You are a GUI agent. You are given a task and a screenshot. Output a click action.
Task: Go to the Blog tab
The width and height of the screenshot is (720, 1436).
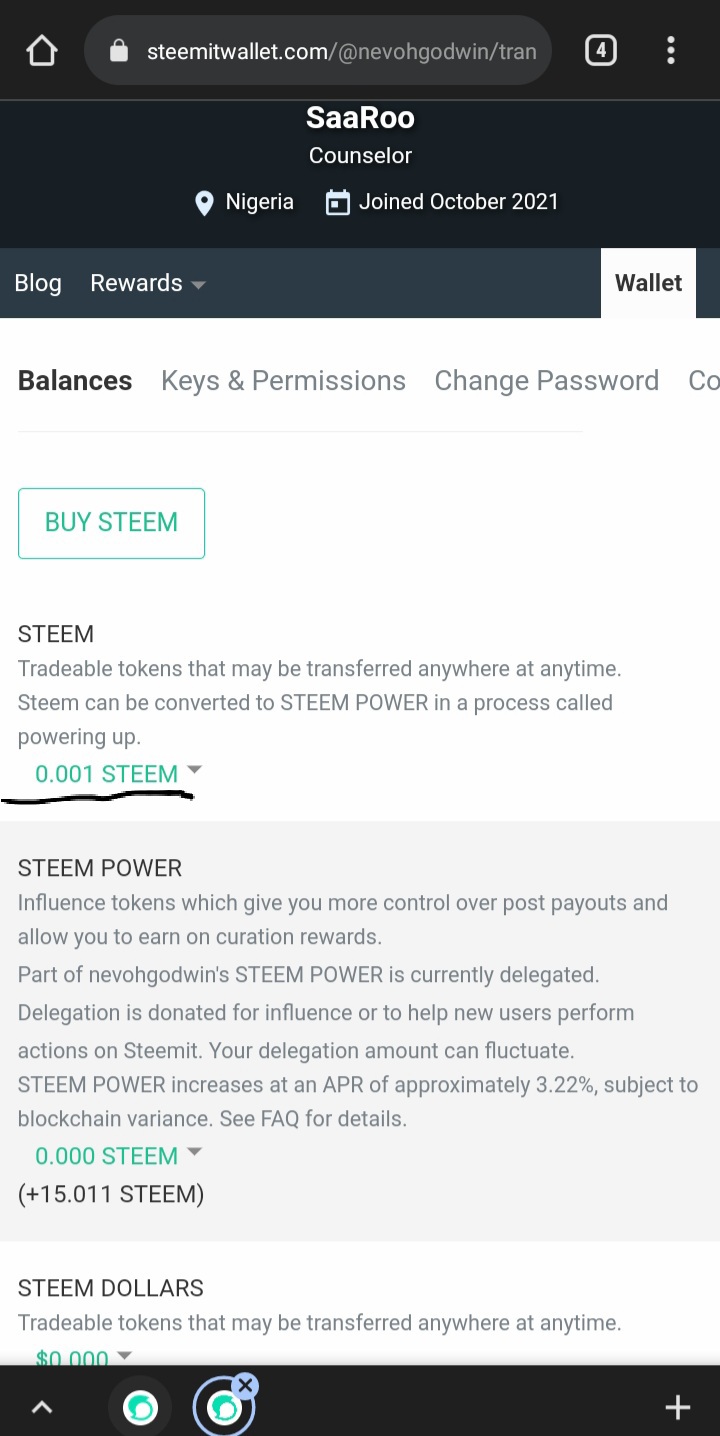[38, 283]
